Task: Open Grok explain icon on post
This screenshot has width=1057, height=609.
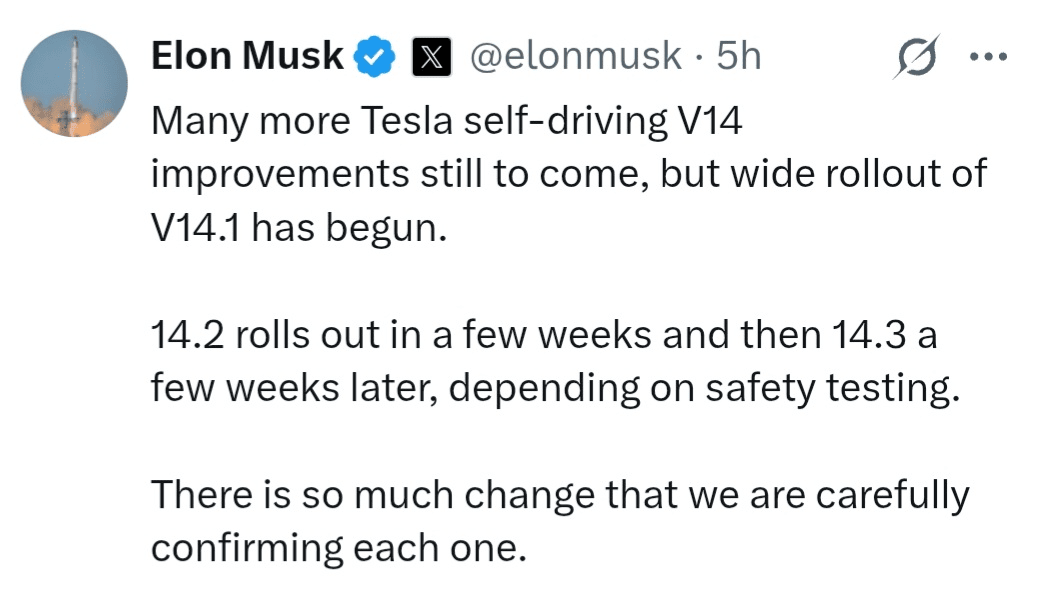Action: 919,56
